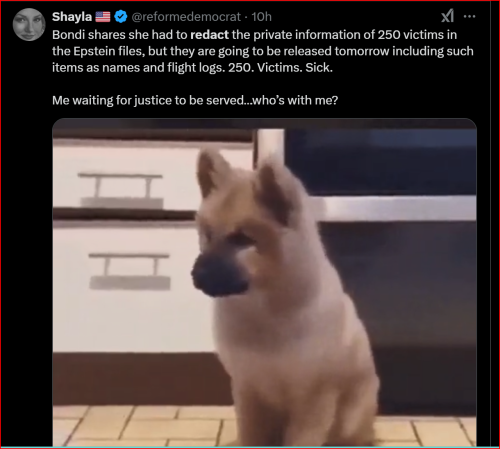Click the US flag emoji beside Shayla
The height and width of the screenshot is (449, 500).
[103, 17]
